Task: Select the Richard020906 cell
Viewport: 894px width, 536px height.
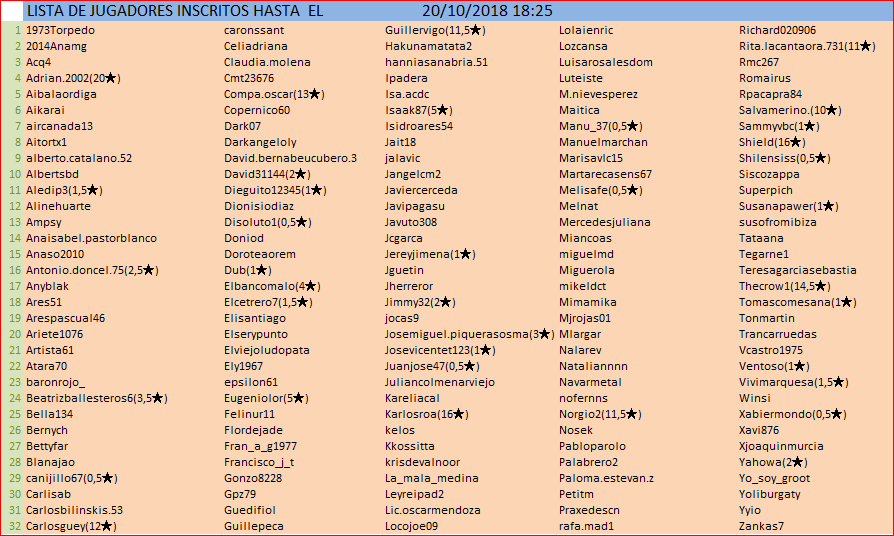Action: pyautogui.click(x=777, y=30)
